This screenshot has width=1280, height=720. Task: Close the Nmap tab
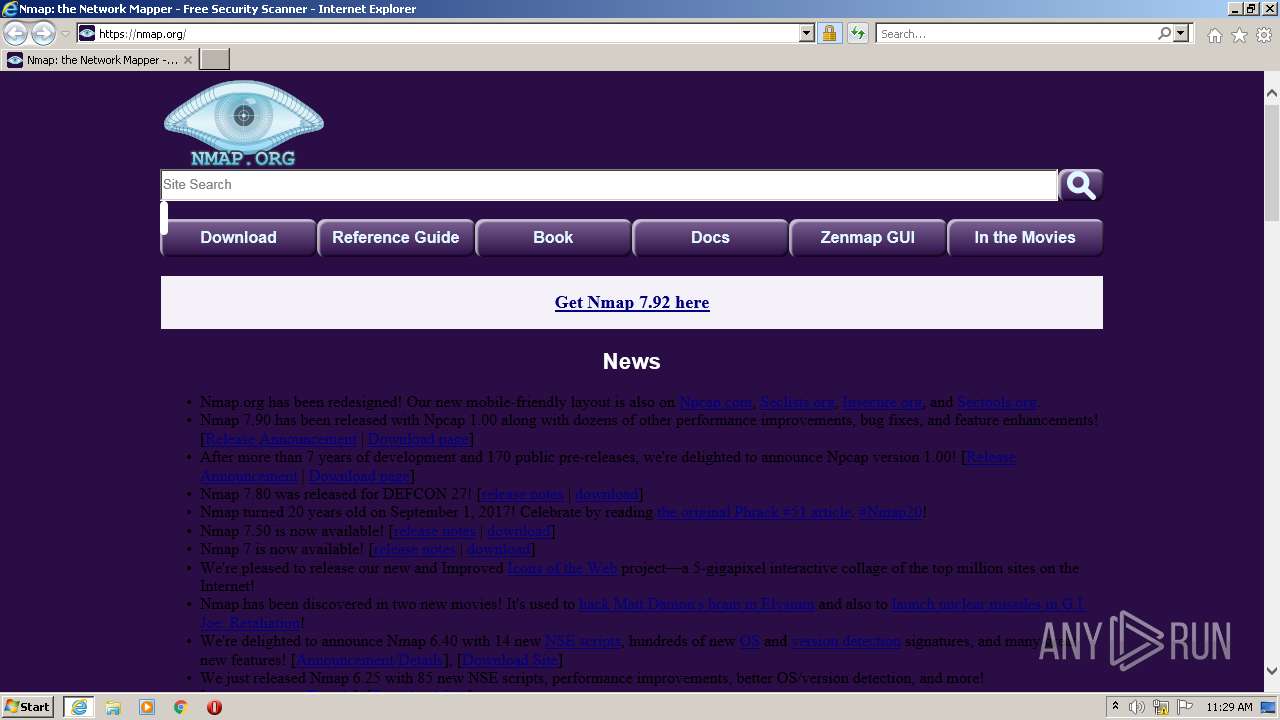click(x=187, y=60)
